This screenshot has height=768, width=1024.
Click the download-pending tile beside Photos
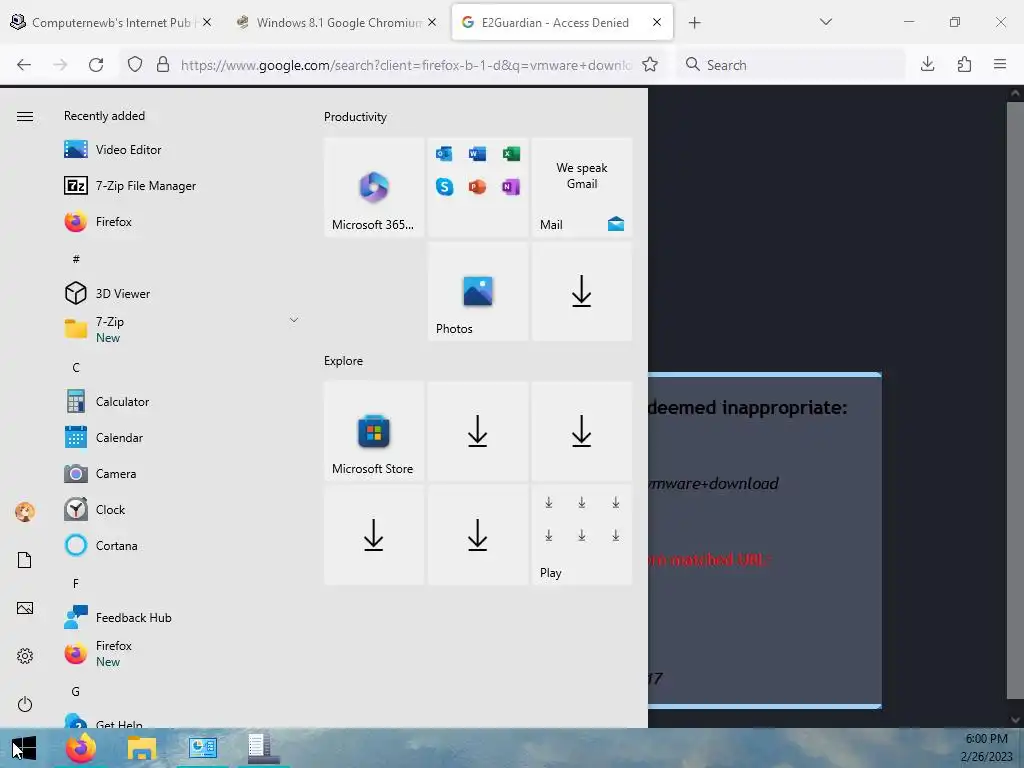click(x=582, y=291)
